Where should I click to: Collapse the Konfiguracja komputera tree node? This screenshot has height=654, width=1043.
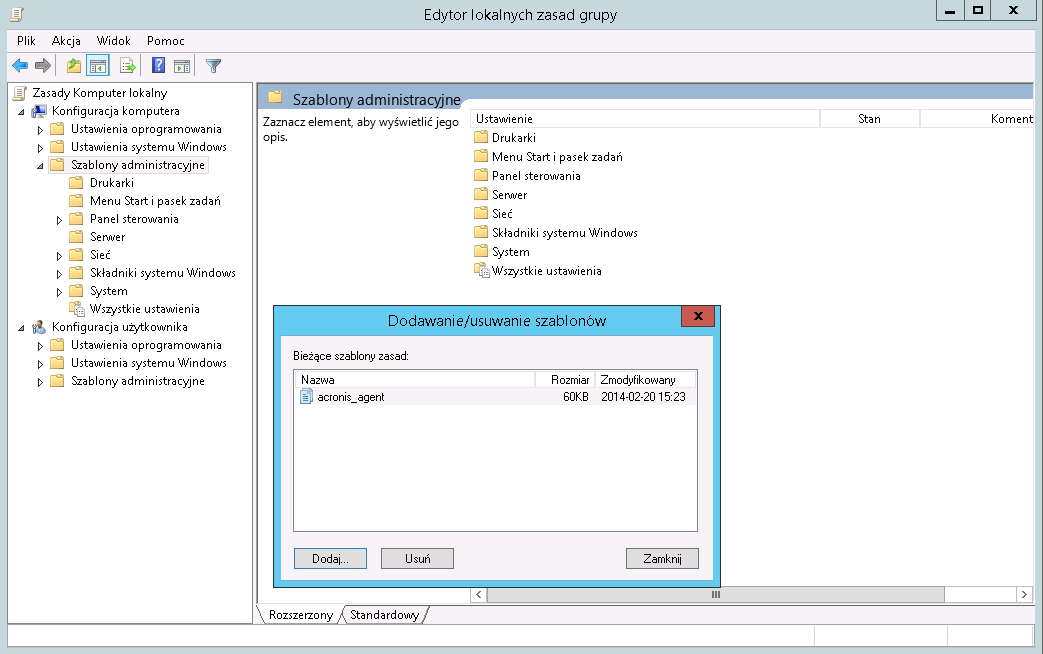pyautogui.click(x=22, y=111)
